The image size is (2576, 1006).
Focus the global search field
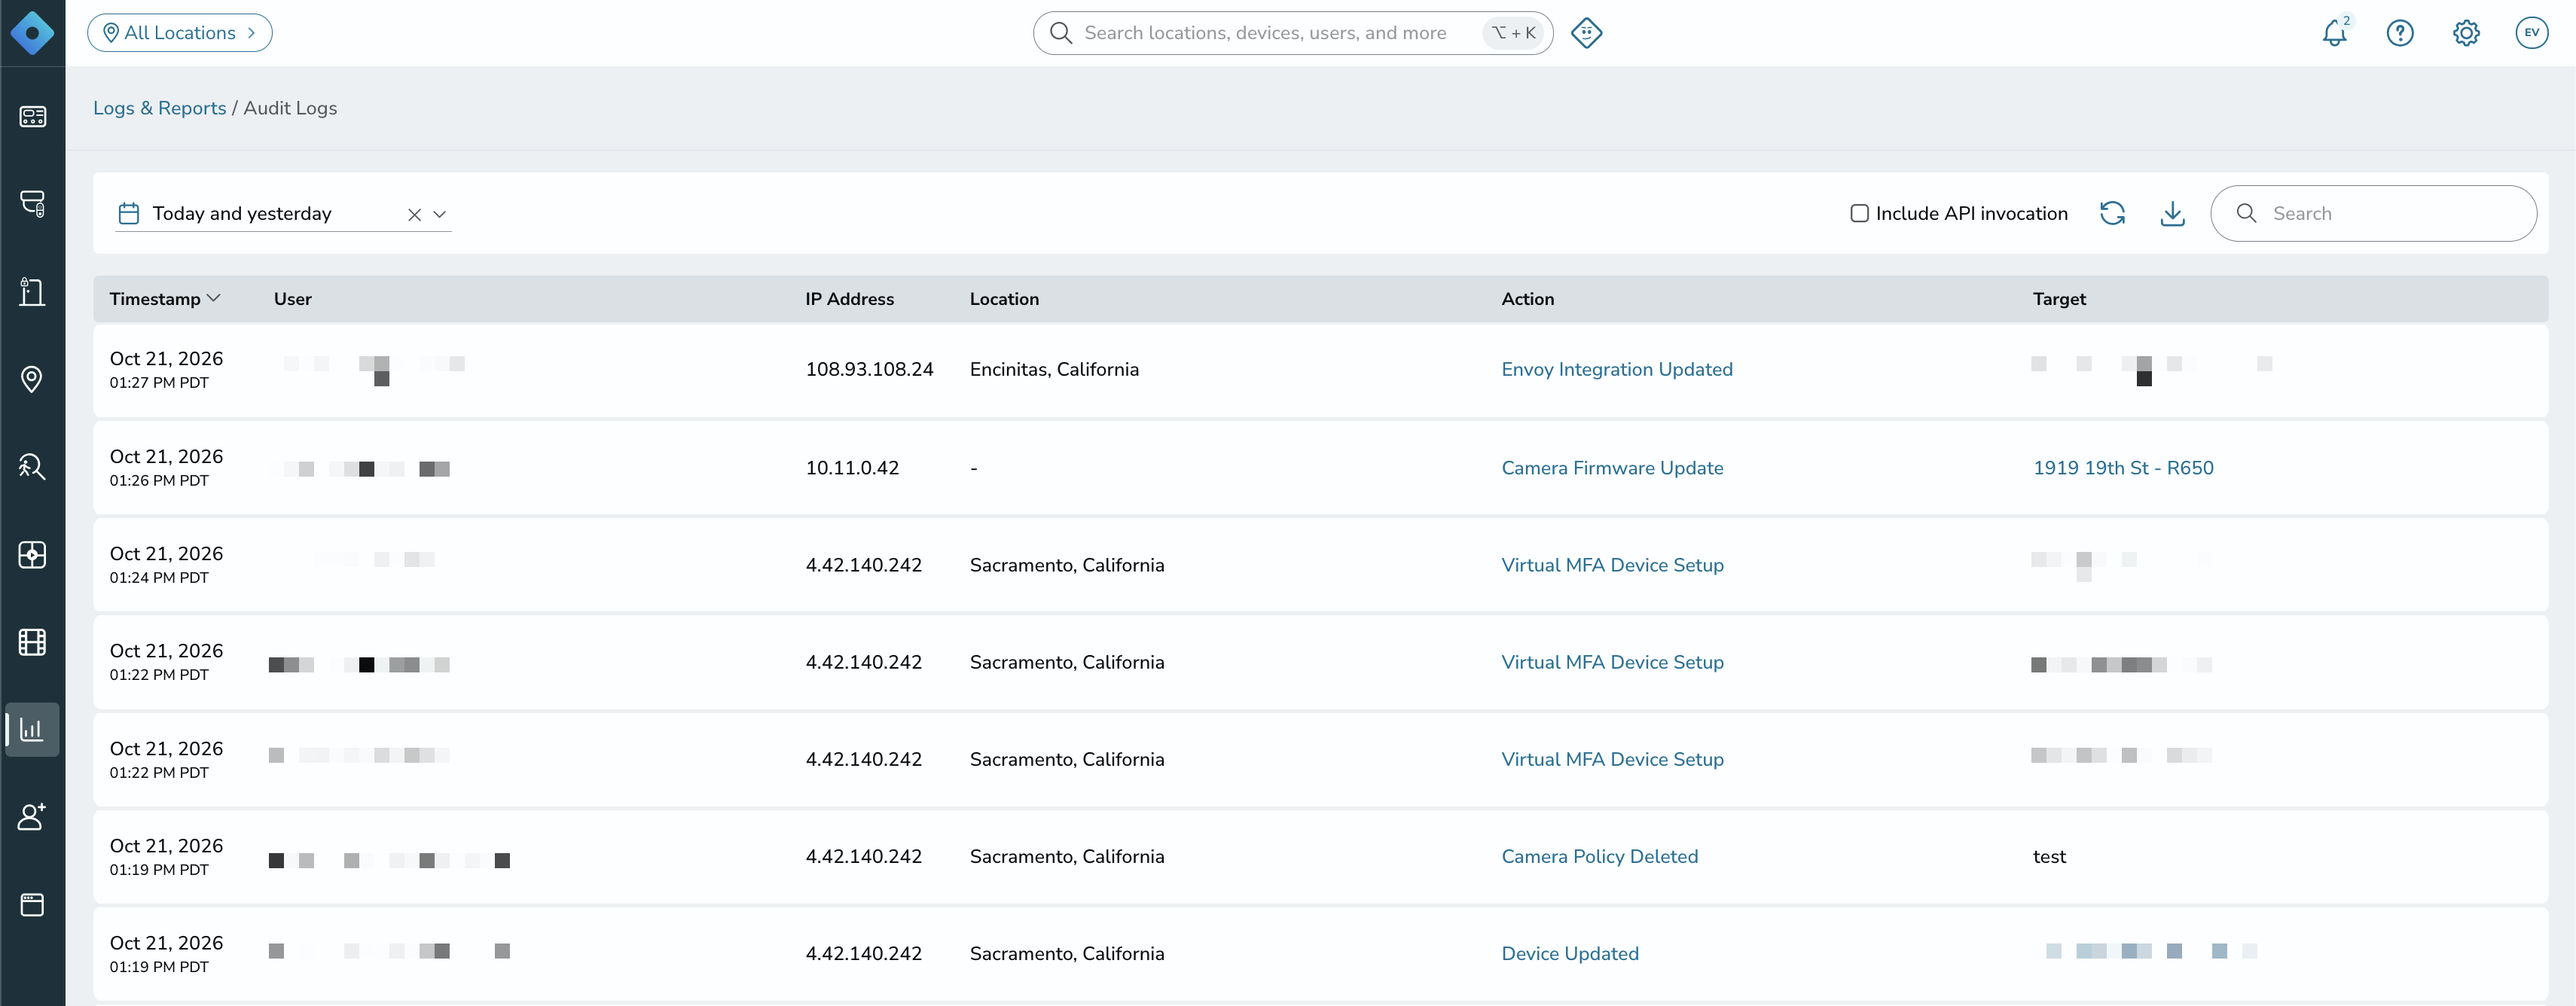pos(1292,33)
